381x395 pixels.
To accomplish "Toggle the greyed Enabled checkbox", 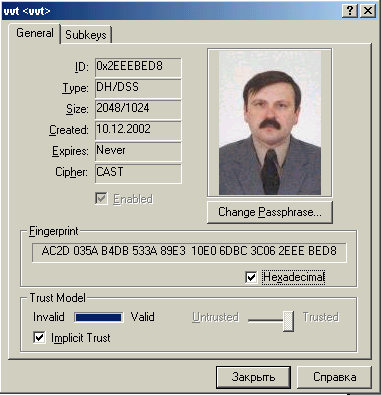I will click(101, 199).
